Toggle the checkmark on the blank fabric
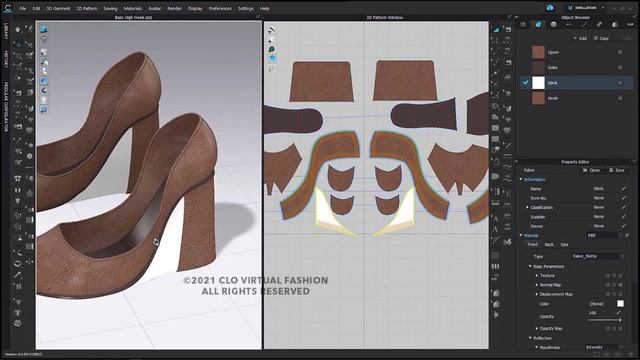The image size is (640, 360). [x=526, y=82]
